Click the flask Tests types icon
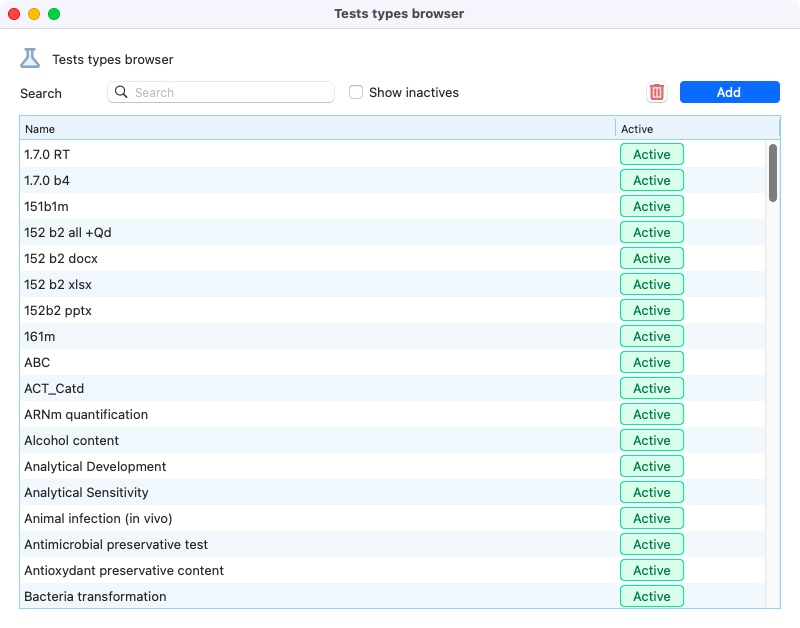 click(30, 58)
